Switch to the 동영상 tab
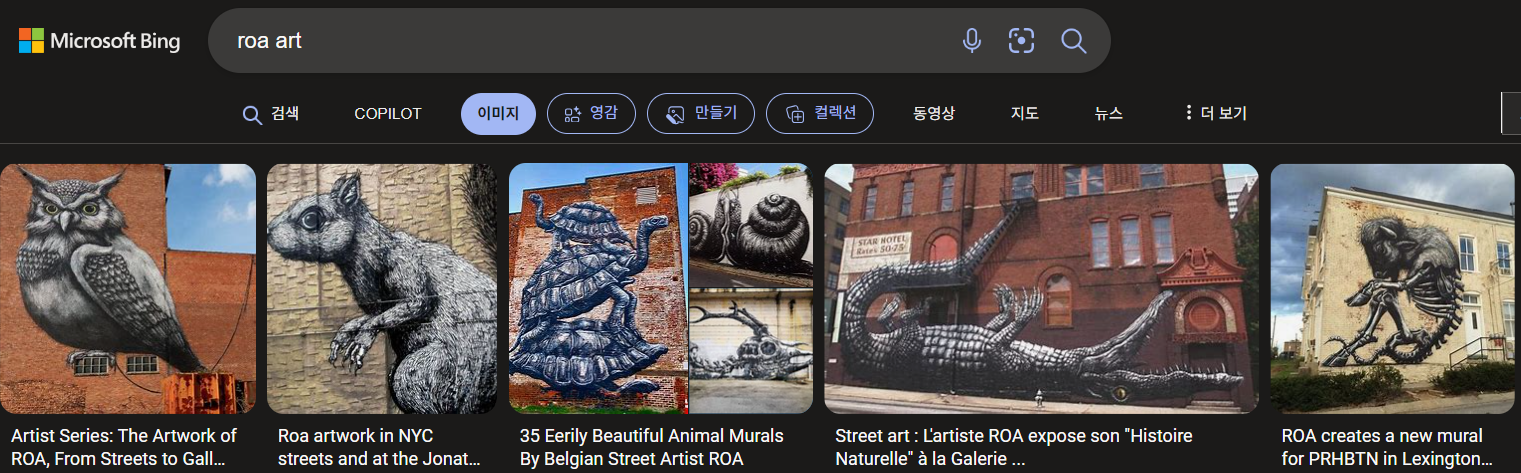 click(934, 114)
